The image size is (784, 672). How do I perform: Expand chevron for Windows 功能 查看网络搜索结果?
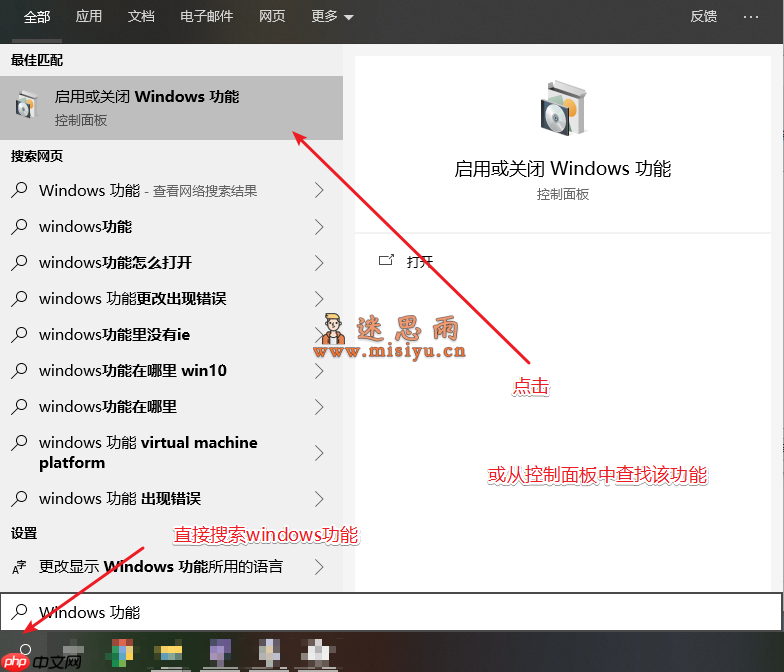pos(319,190)
